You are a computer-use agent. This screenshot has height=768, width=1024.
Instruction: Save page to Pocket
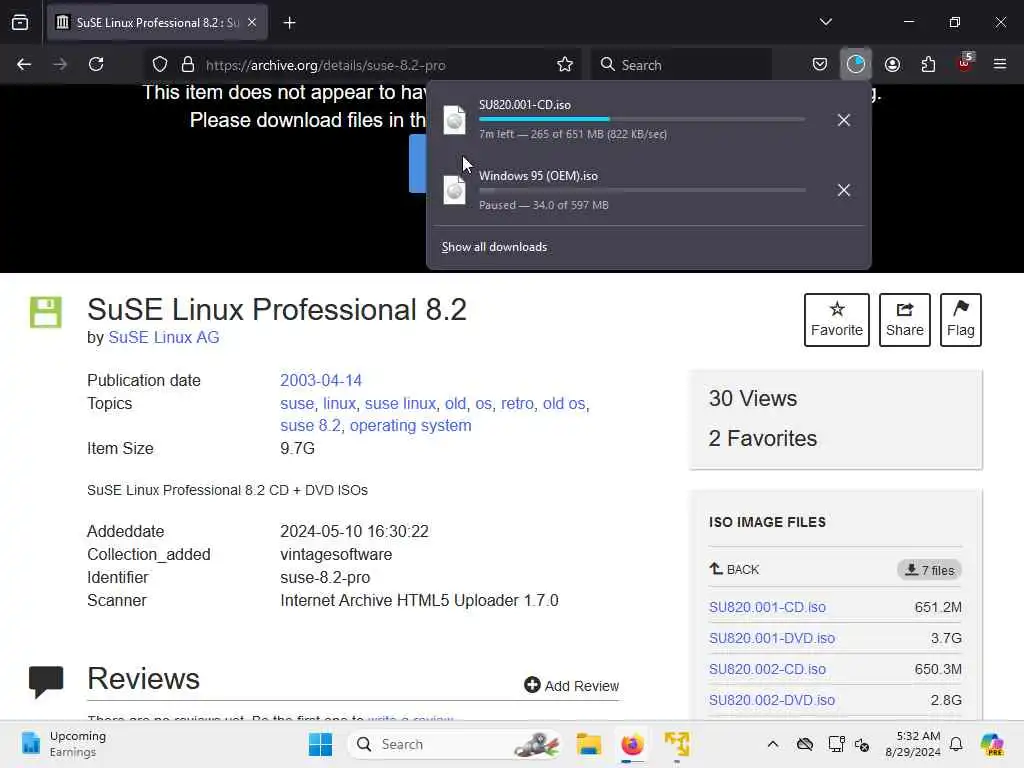[x=820, y=64]
